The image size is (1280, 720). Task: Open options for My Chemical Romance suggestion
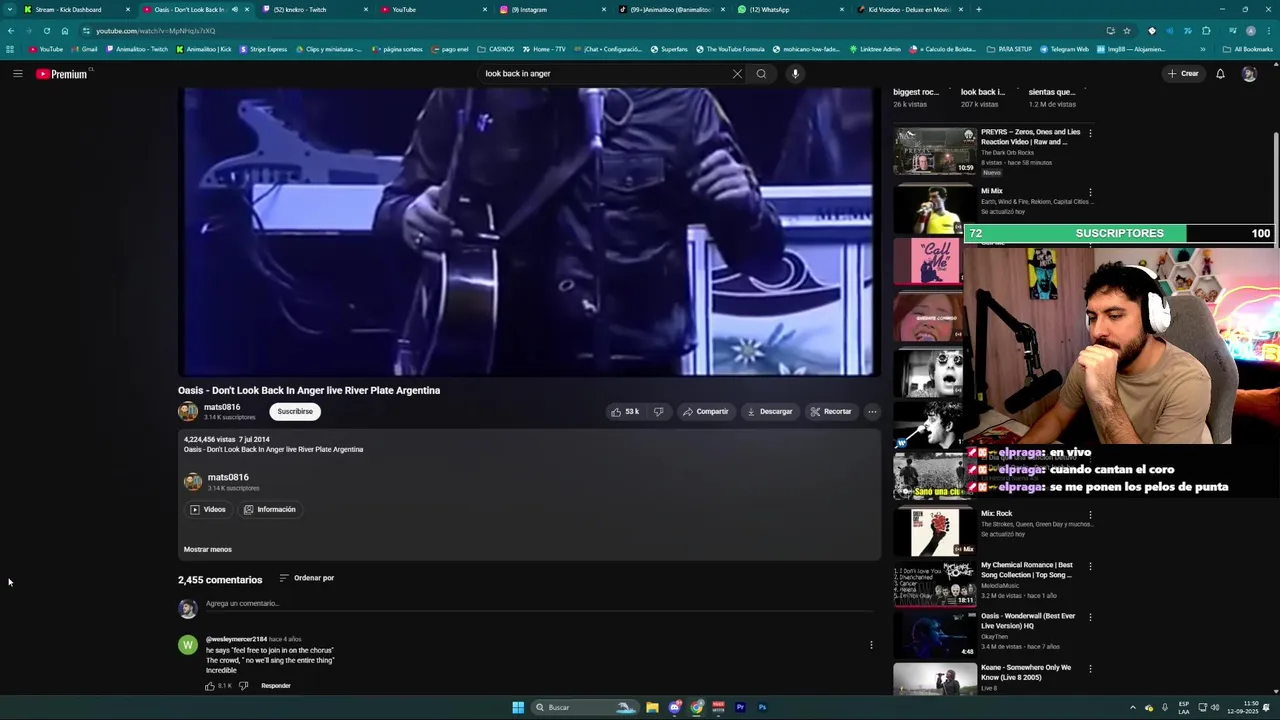pyautogui.click(x=1090, y=566)
